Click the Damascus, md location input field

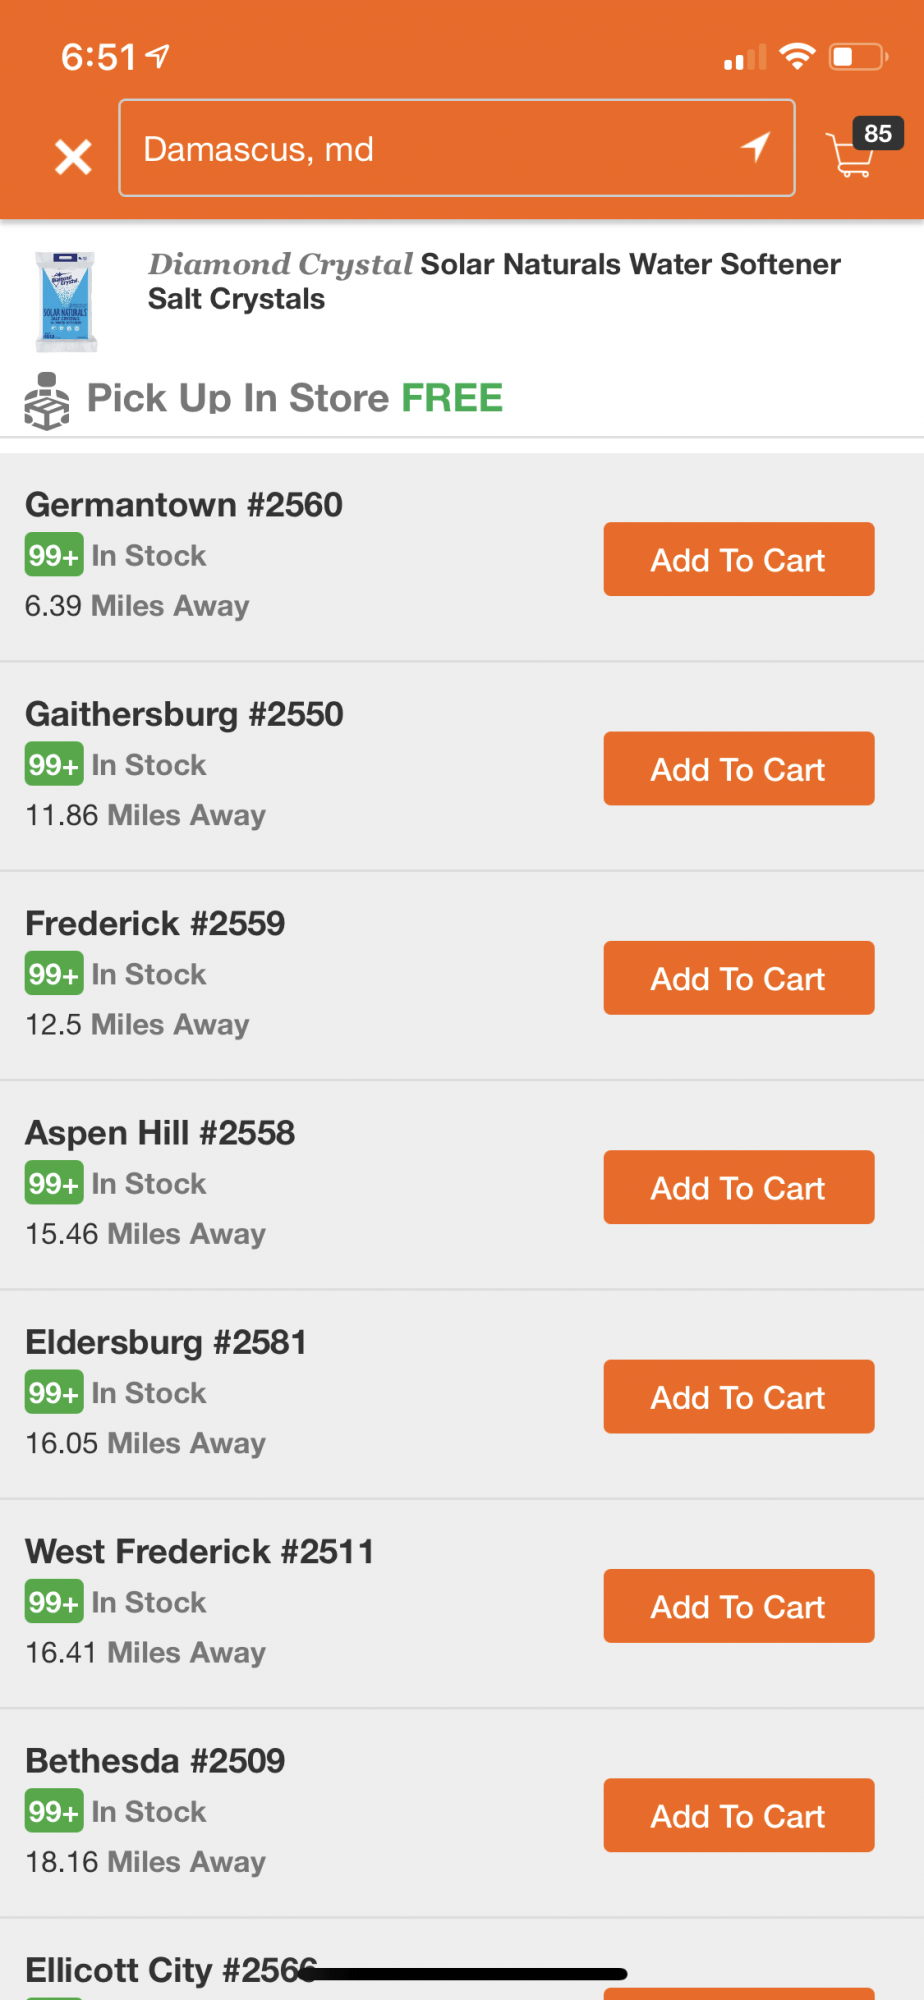tap(457, 148)
